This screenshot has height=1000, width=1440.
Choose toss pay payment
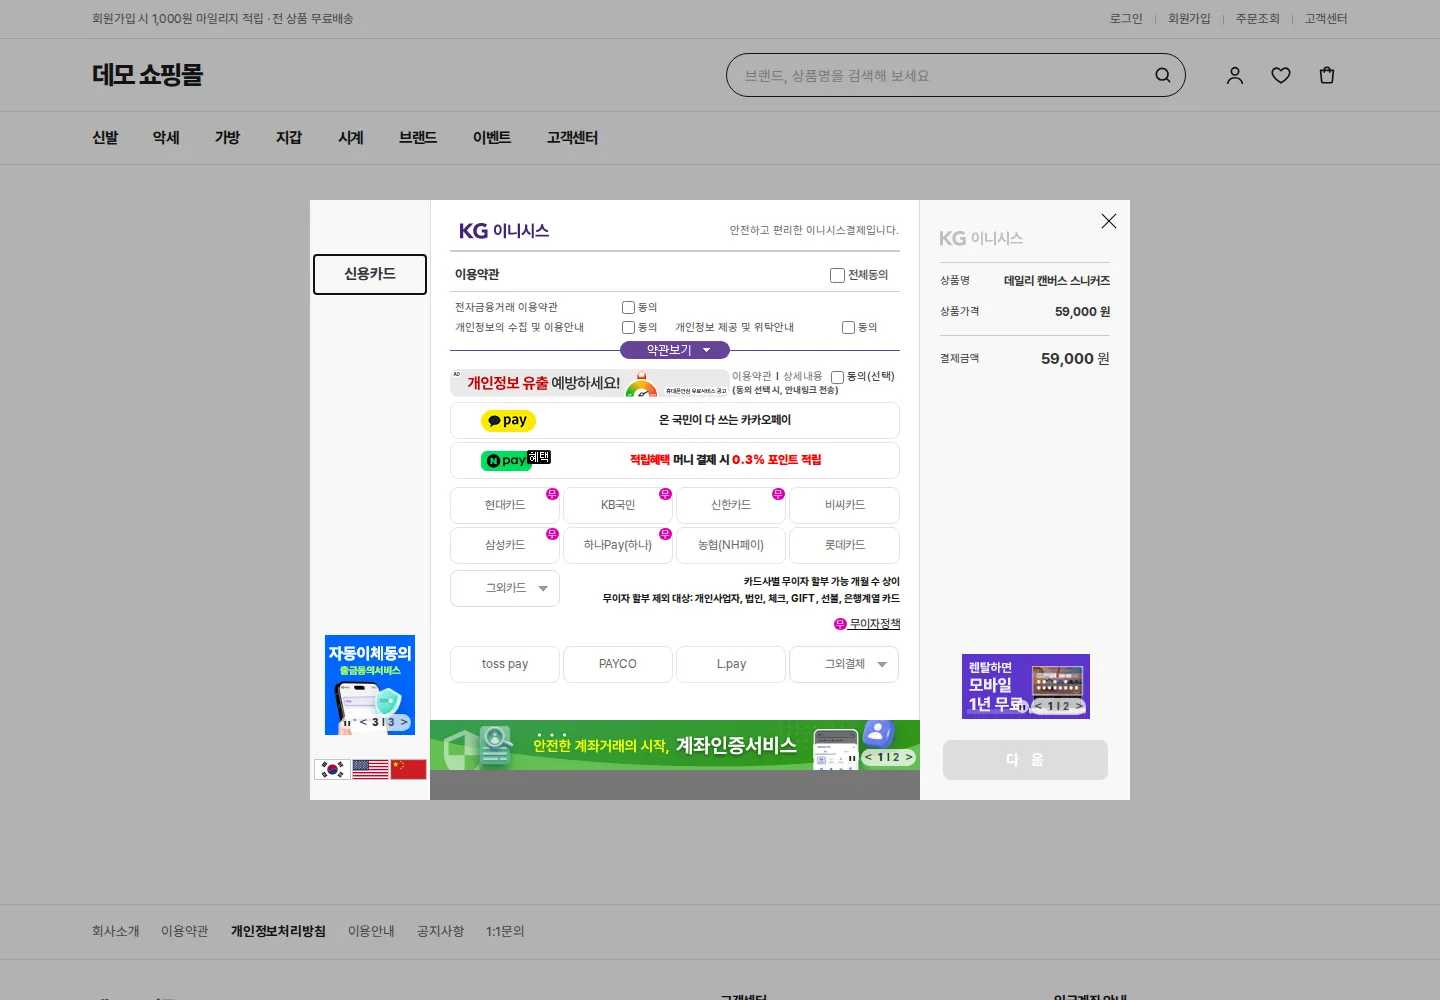[x=505, y=664]
